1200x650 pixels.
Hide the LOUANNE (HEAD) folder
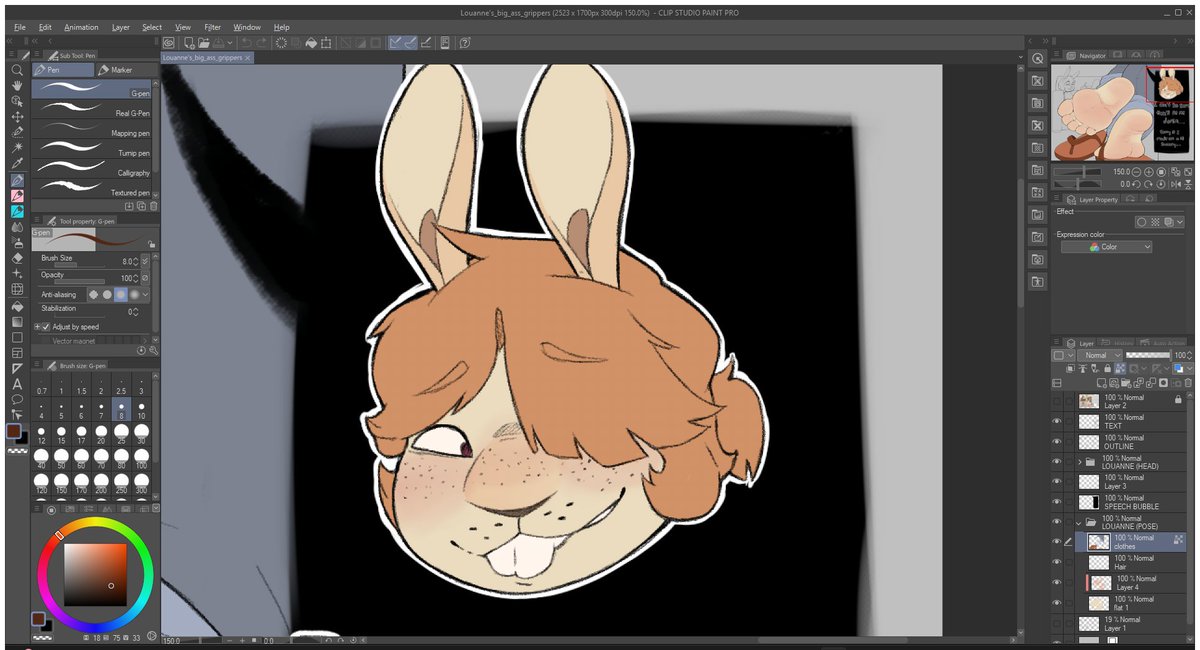pos(1057,461)
